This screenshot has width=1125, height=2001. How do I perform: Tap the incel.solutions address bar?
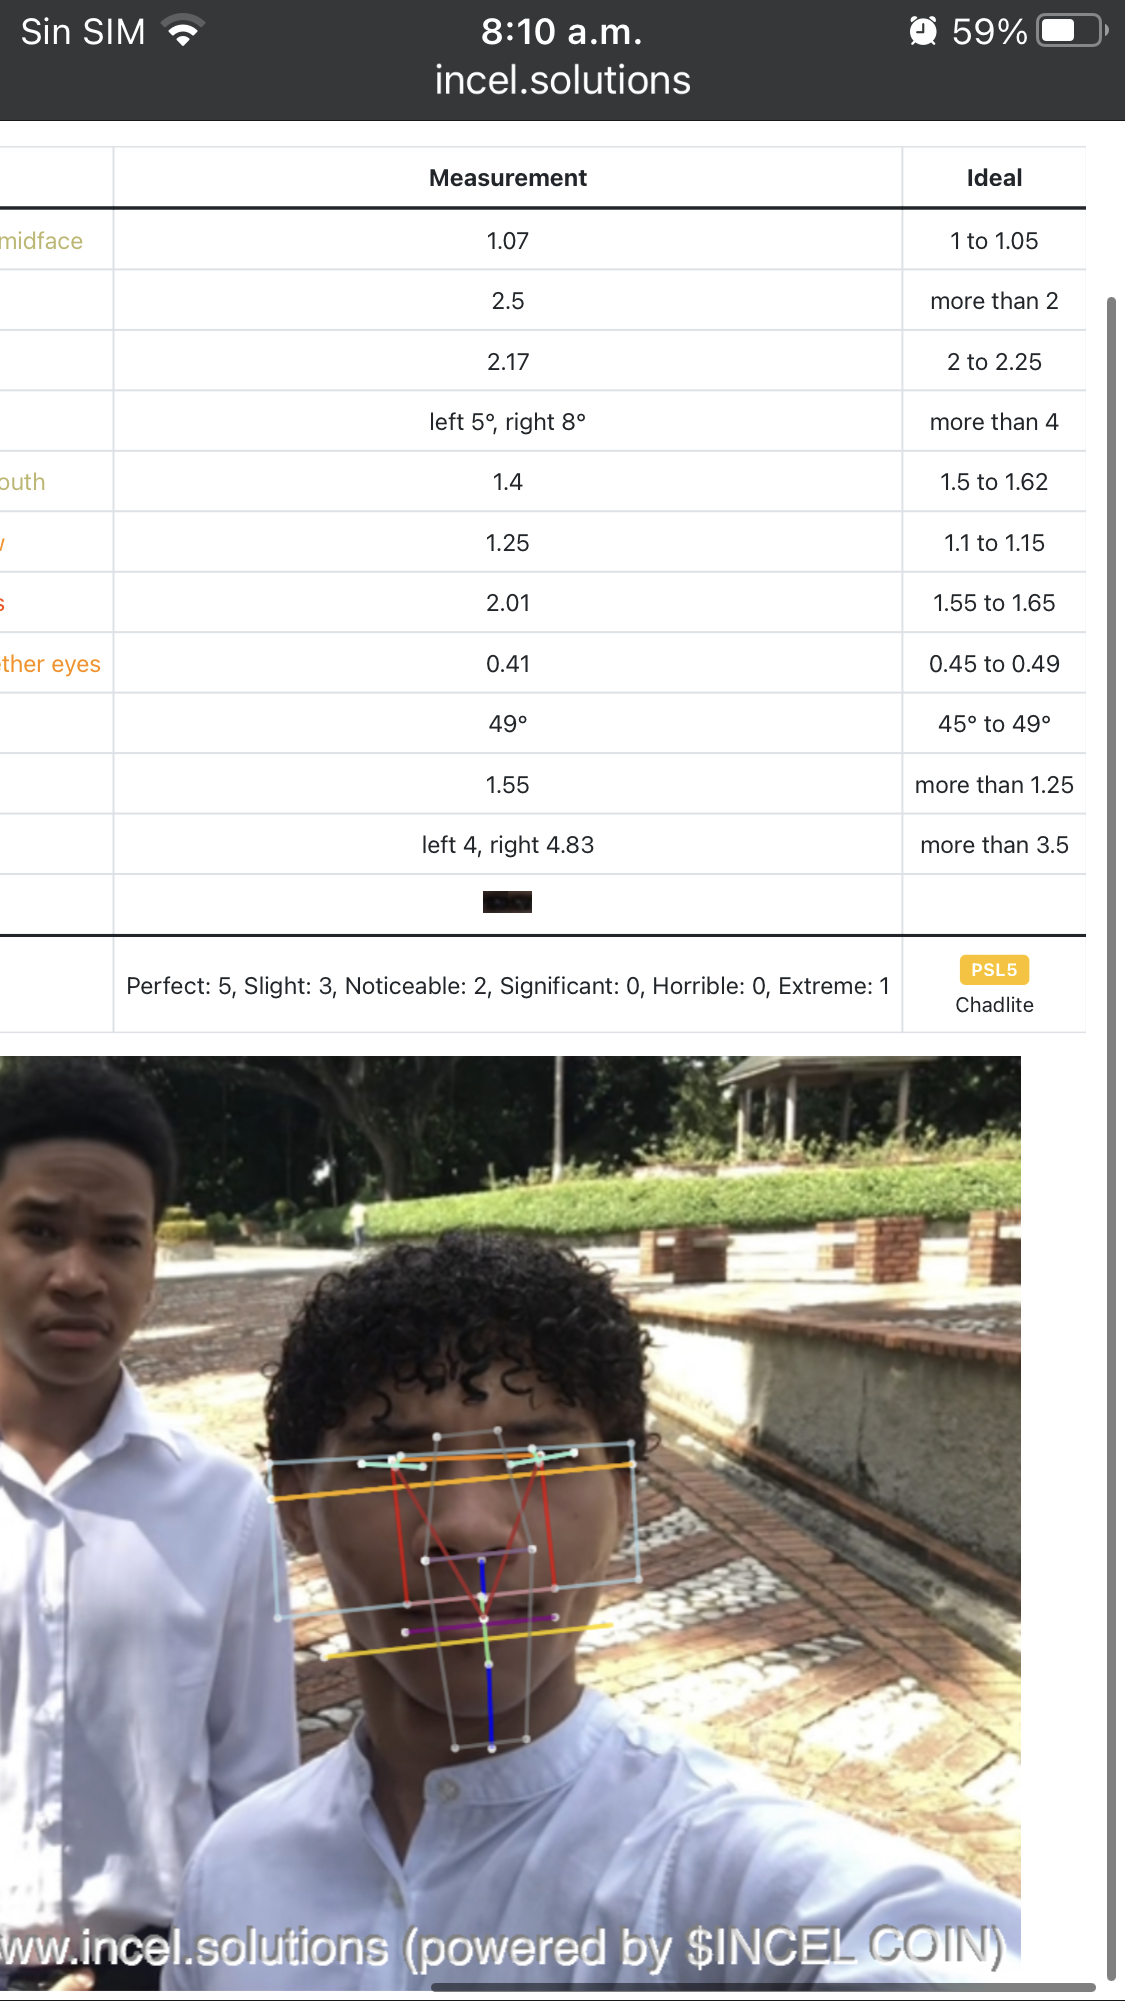[x=562, y=80]
